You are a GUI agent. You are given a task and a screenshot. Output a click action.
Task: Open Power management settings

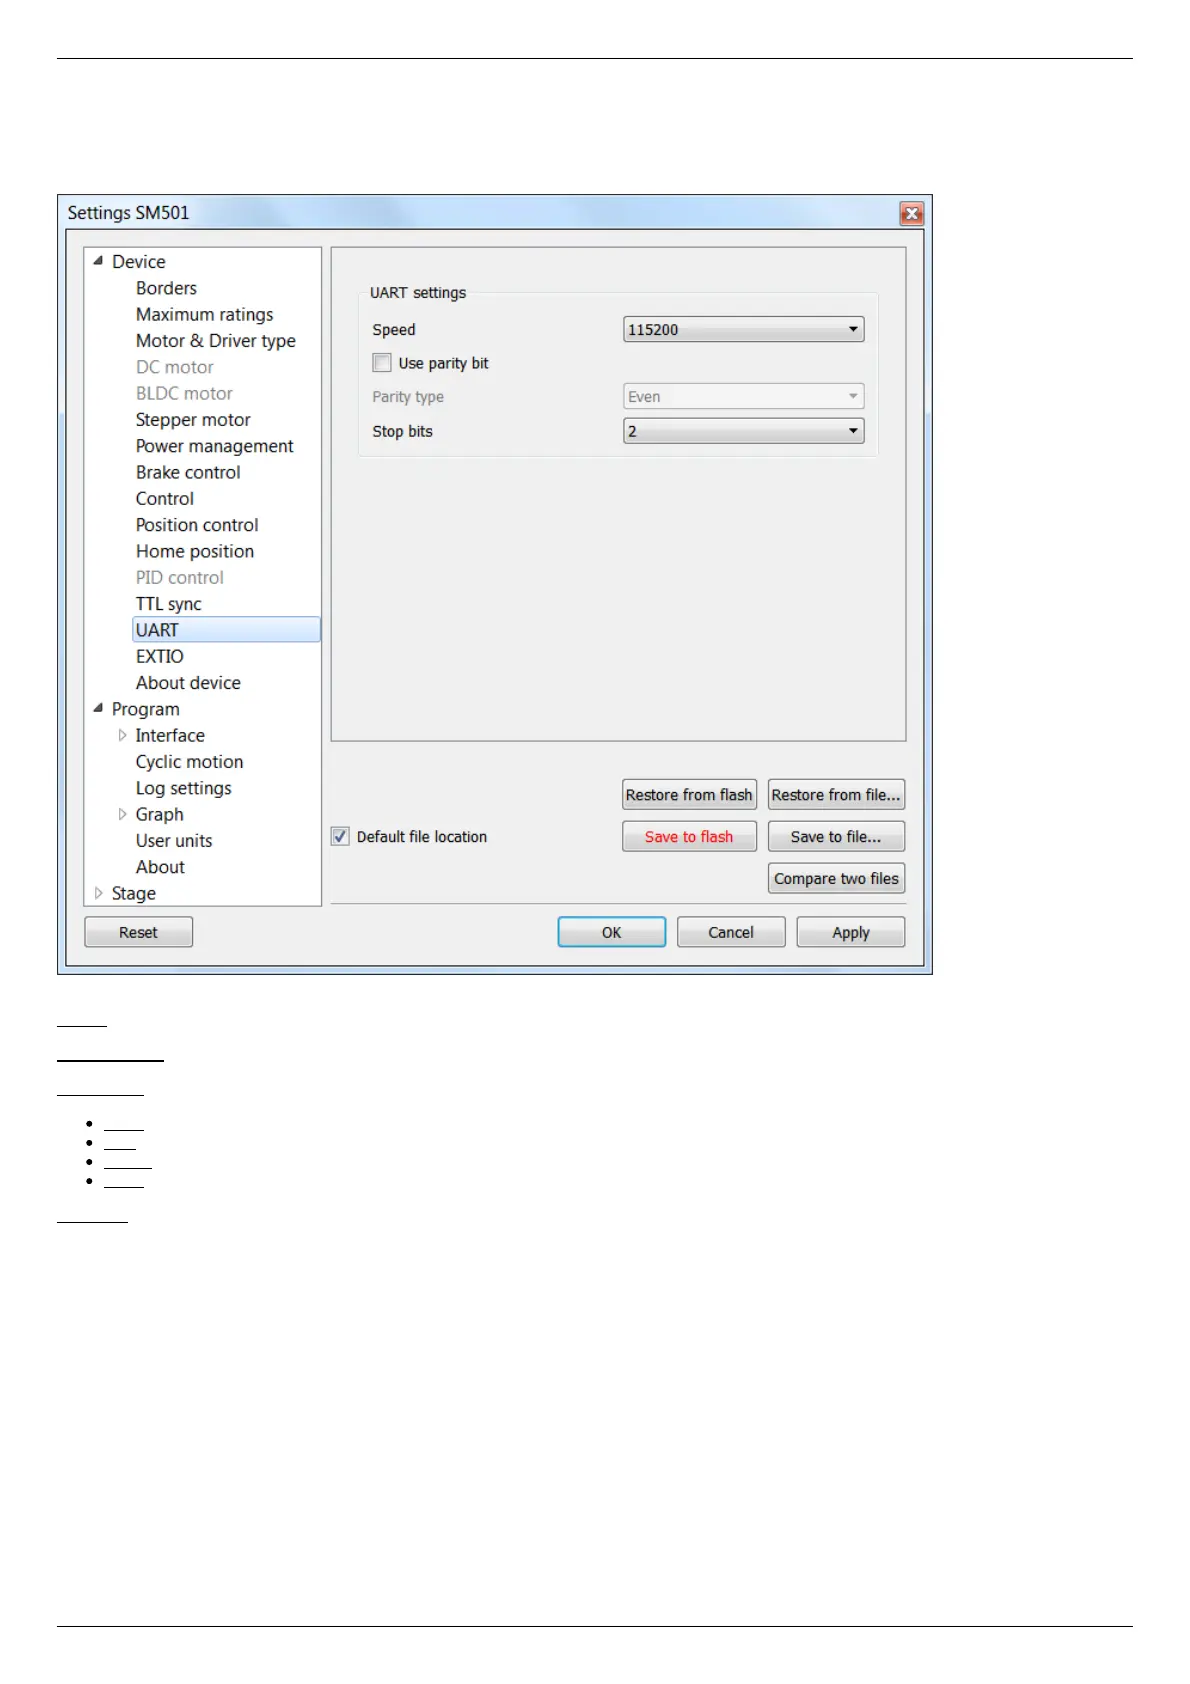click(214, 446)
